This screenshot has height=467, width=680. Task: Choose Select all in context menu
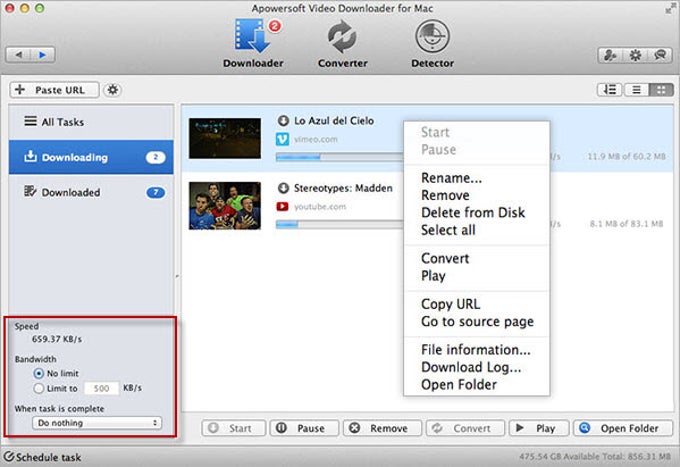(x=448, y=230)
